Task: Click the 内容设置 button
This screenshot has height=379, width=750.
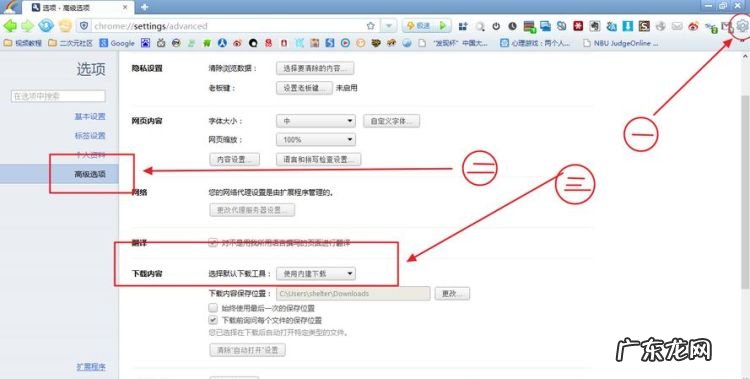Action: 234,159
